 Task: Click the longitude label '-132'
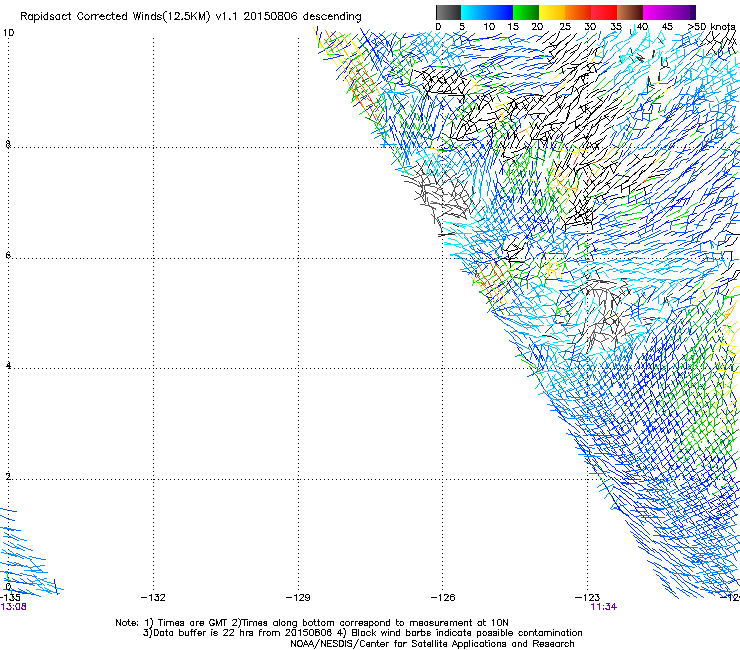[153, 598]
